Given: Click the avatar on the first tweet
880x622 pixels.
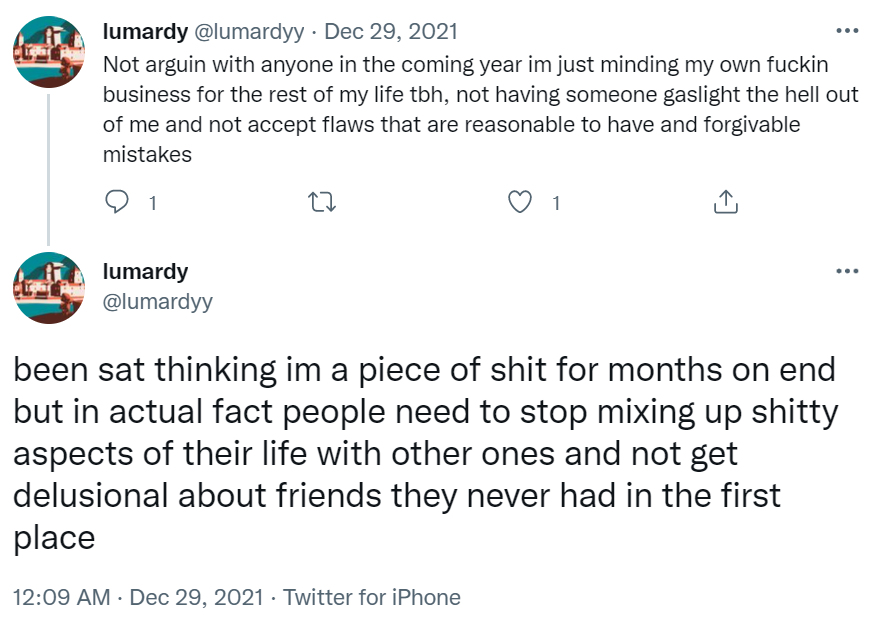Looking at the screenshot, I should click(x=49, y=53).
